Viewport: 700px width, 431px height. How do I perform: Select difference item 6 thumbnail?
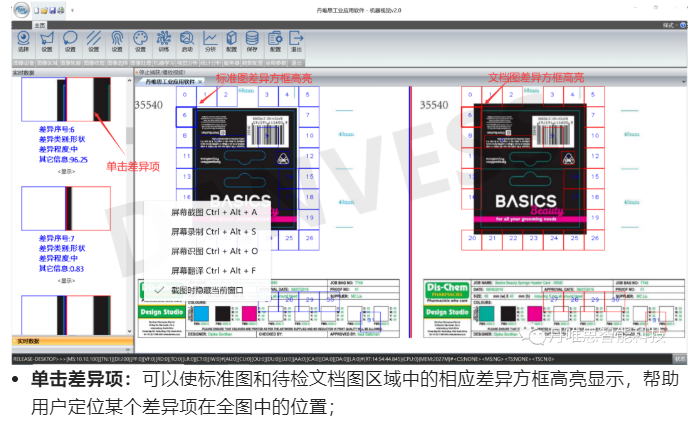click(66, 99)
